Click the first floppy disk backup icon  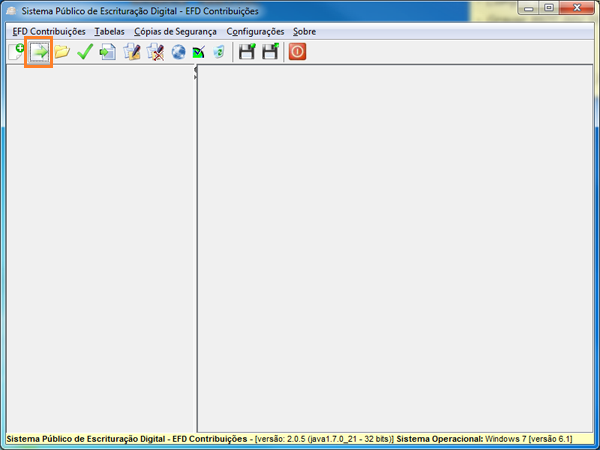click(247, 52)
